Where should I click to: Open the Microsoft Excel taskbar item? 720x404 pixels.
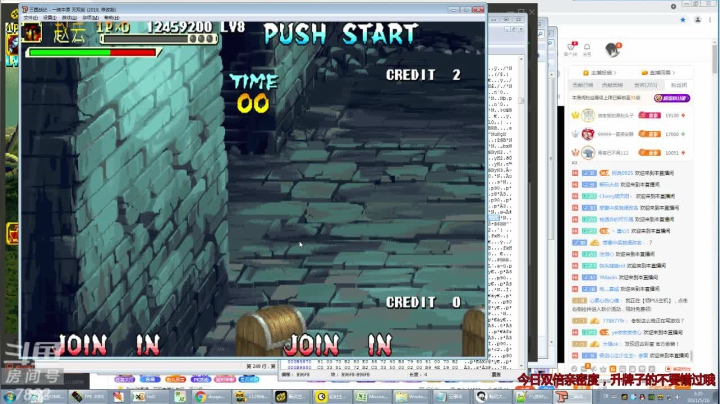pos(372,396)
